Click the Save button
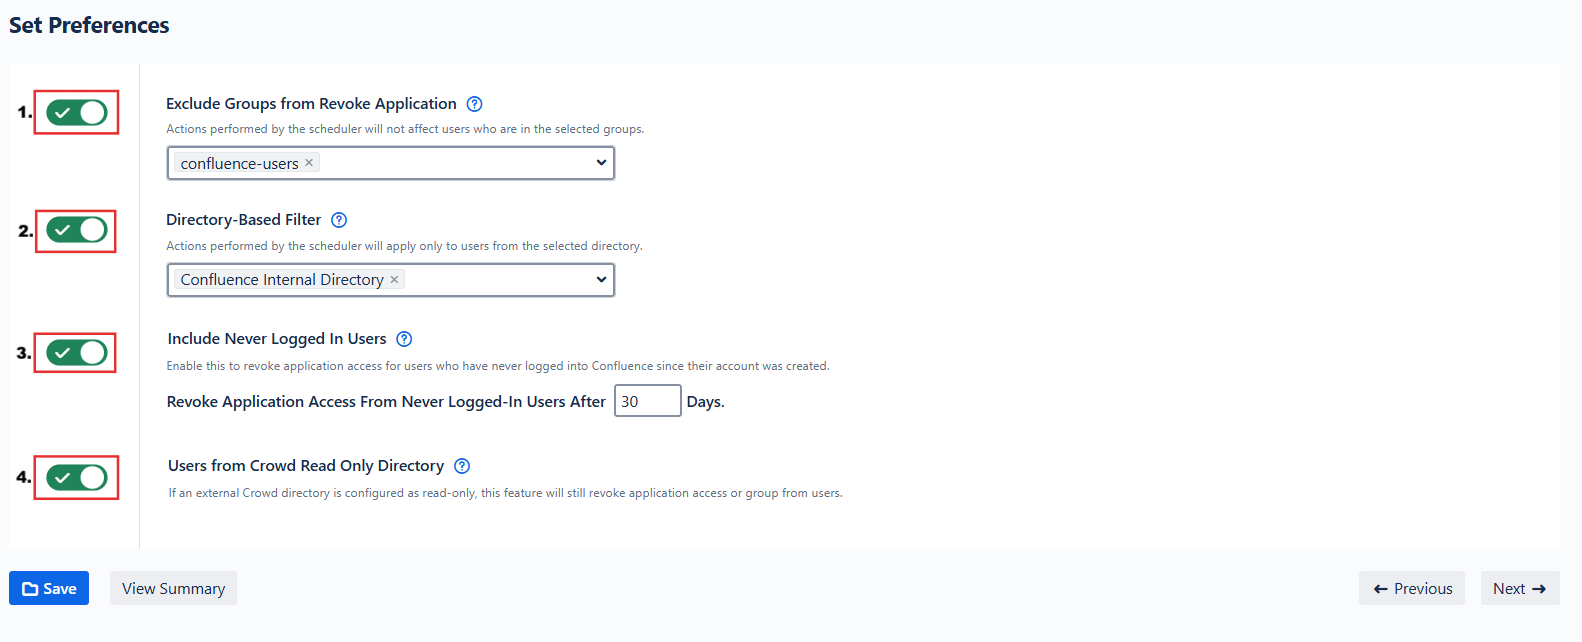Image resolution: width=1582 pixels, height=642 pixels. click(49, 588)
